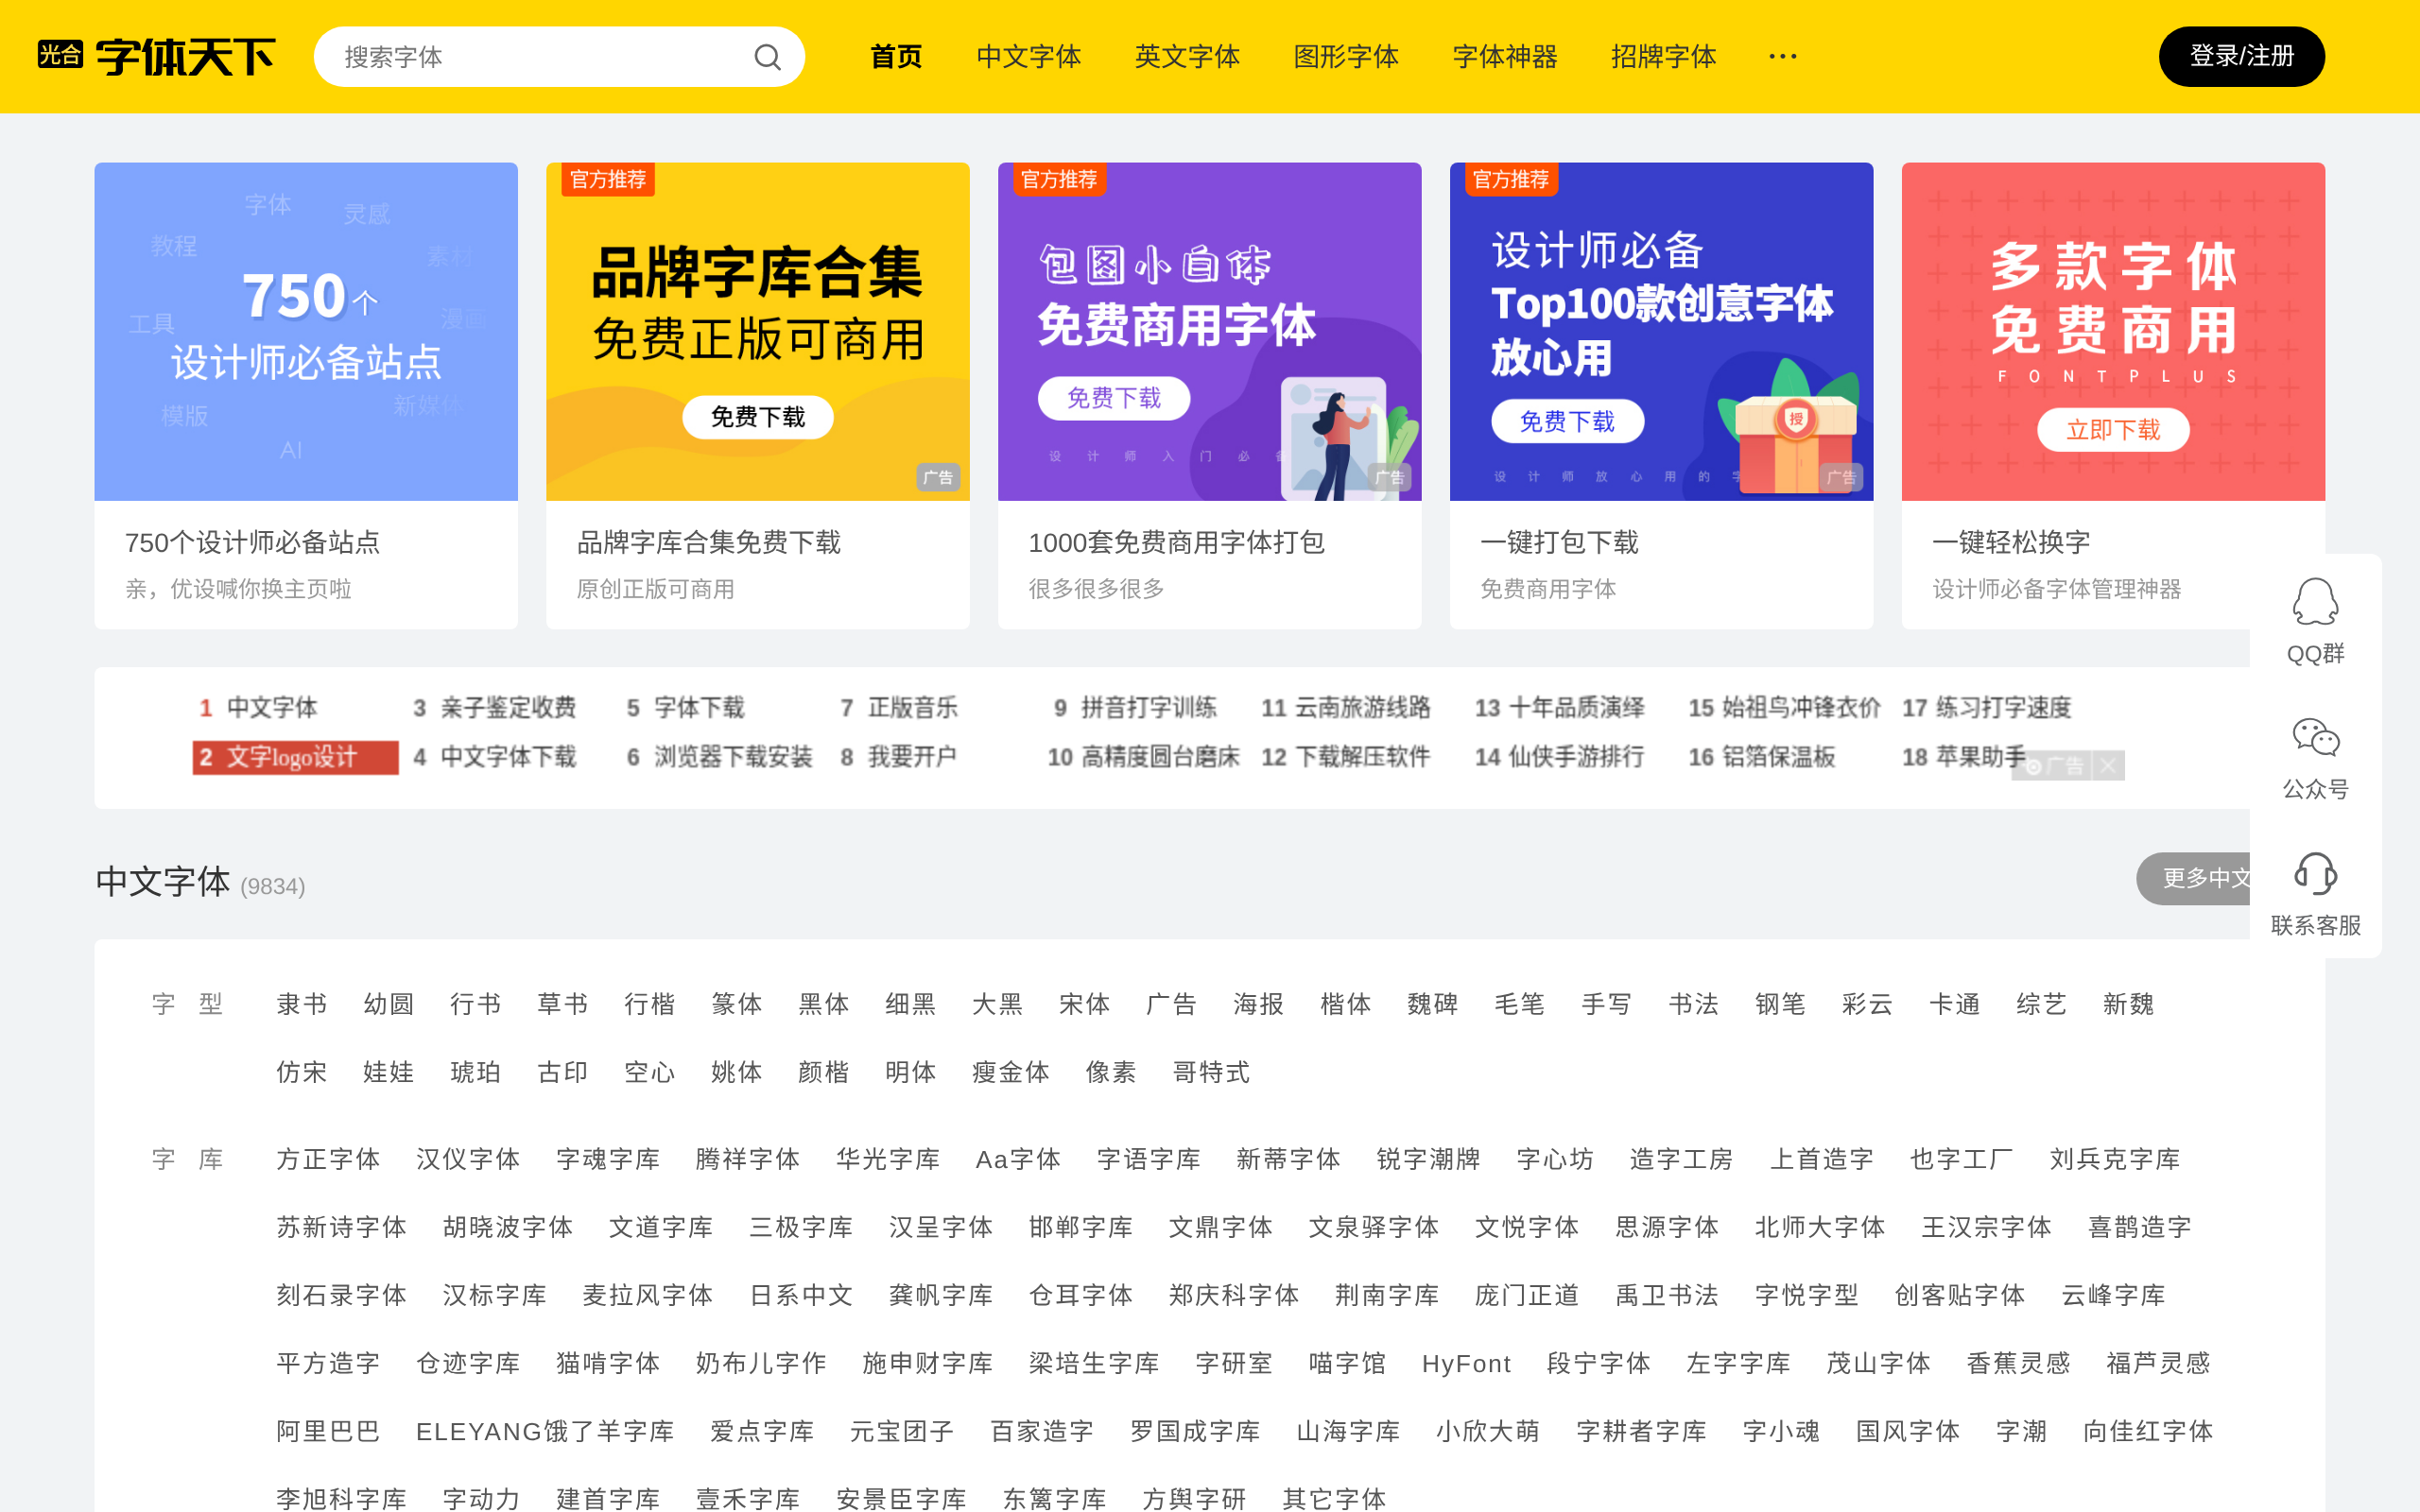Select the 幼圆 font type
This screenshot has height=1512, width=2420.
pos(389,1004)
